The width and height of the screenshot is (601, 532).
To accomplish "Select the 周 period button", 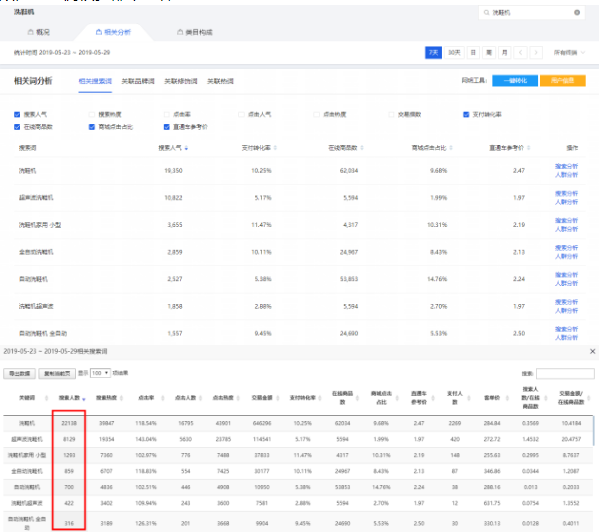I will [489, 53].
